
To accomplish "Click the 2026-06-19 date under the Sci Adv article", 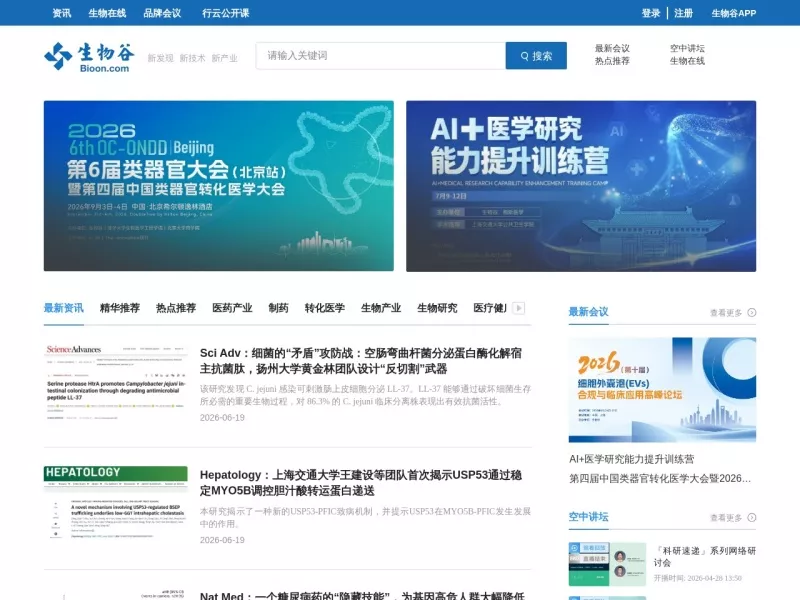I will coord(222,418).
